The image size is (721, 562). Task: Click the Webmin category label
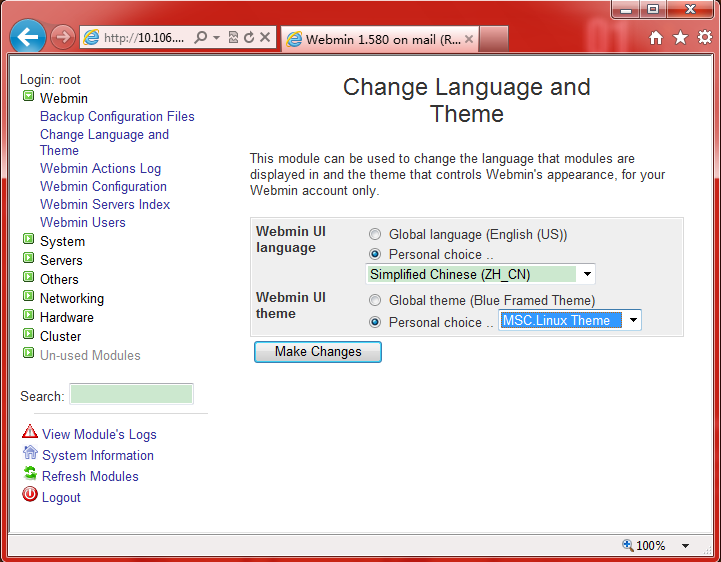pos(64,98)
